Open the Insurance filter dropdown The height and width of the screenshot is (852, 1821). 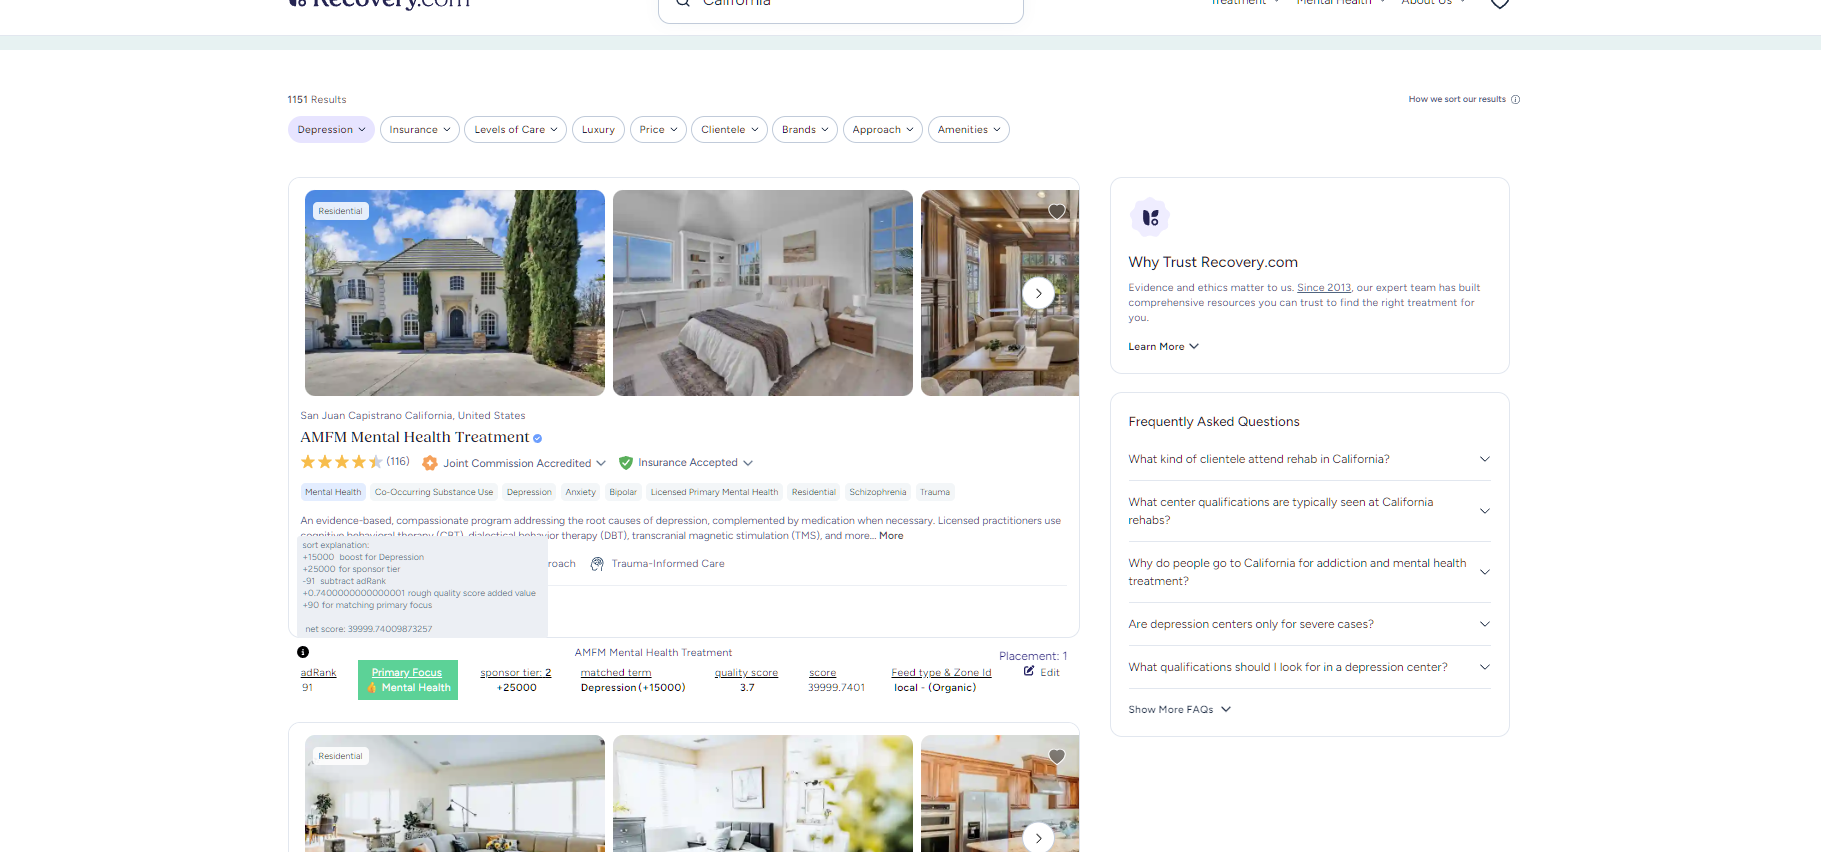coord(419,130)
